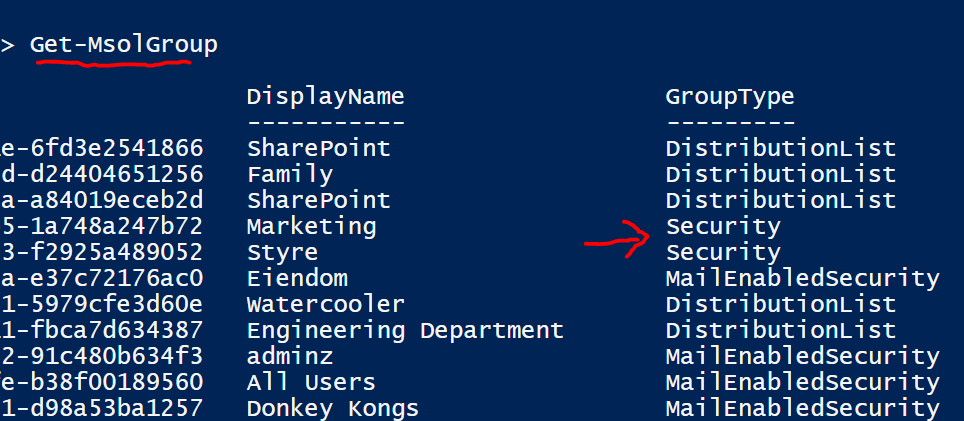Click SharePoint in the a84019eceb2d row
This screenshot has height=421, width=964.
click(x=318, y=200)
